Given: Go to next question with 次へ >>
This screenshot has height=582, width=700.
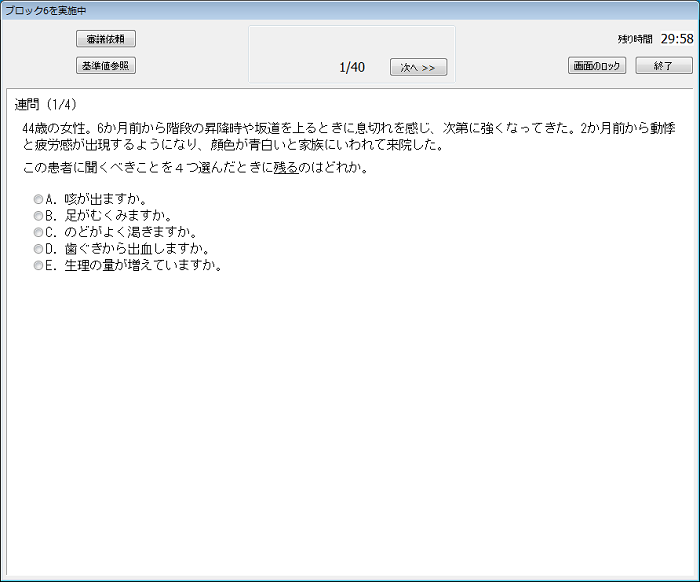Looking at the screenshot, I should [418, 67].
